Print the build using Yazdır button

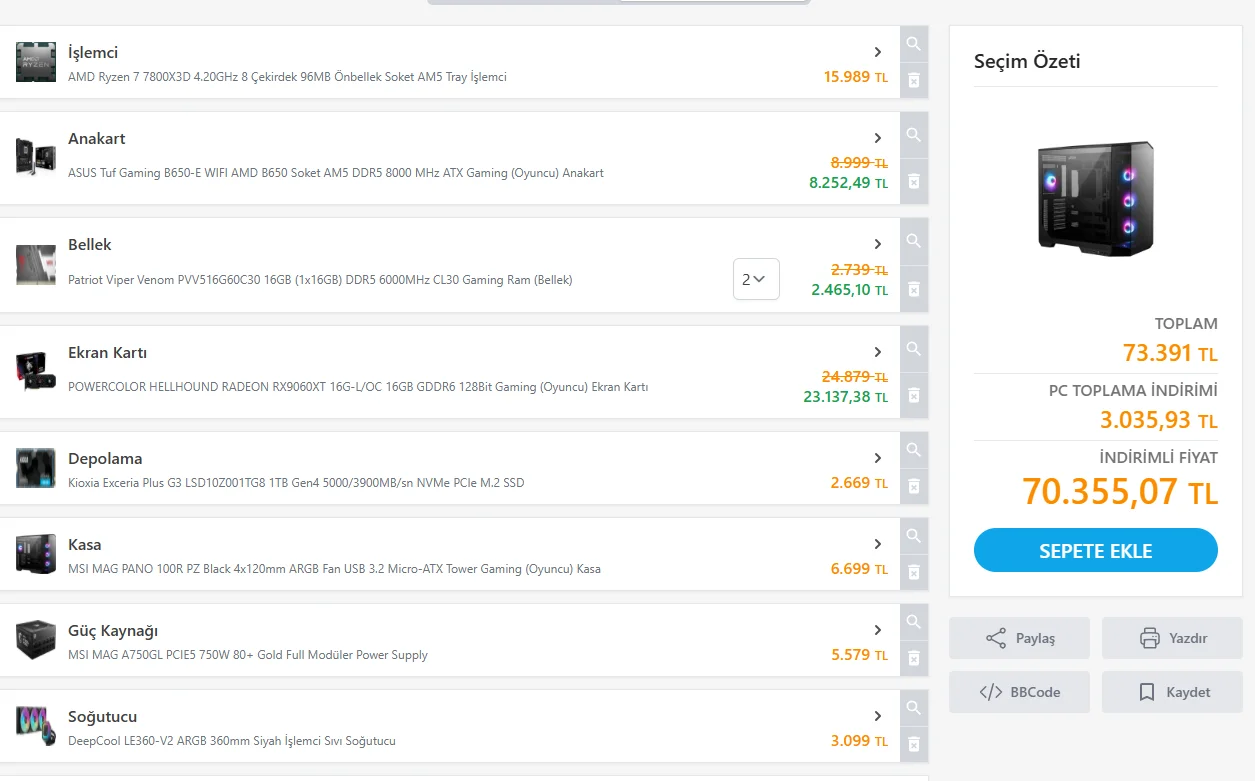1172,638
